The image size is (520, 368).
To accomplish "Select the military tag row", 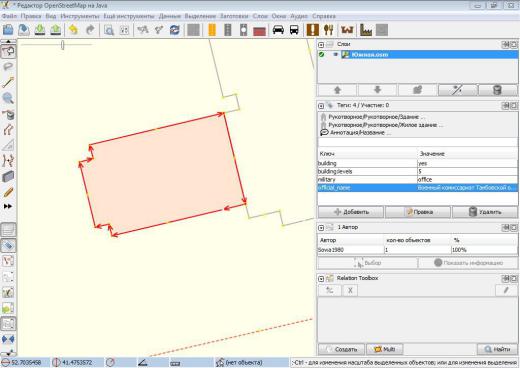I will [x=418, y=179].
